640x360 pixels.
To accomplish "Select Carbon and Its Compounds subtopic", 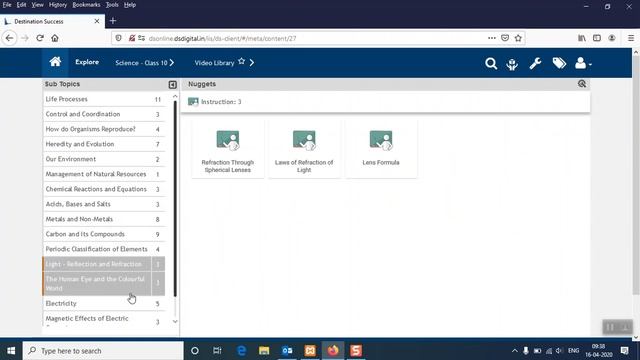I will [104, 234].
